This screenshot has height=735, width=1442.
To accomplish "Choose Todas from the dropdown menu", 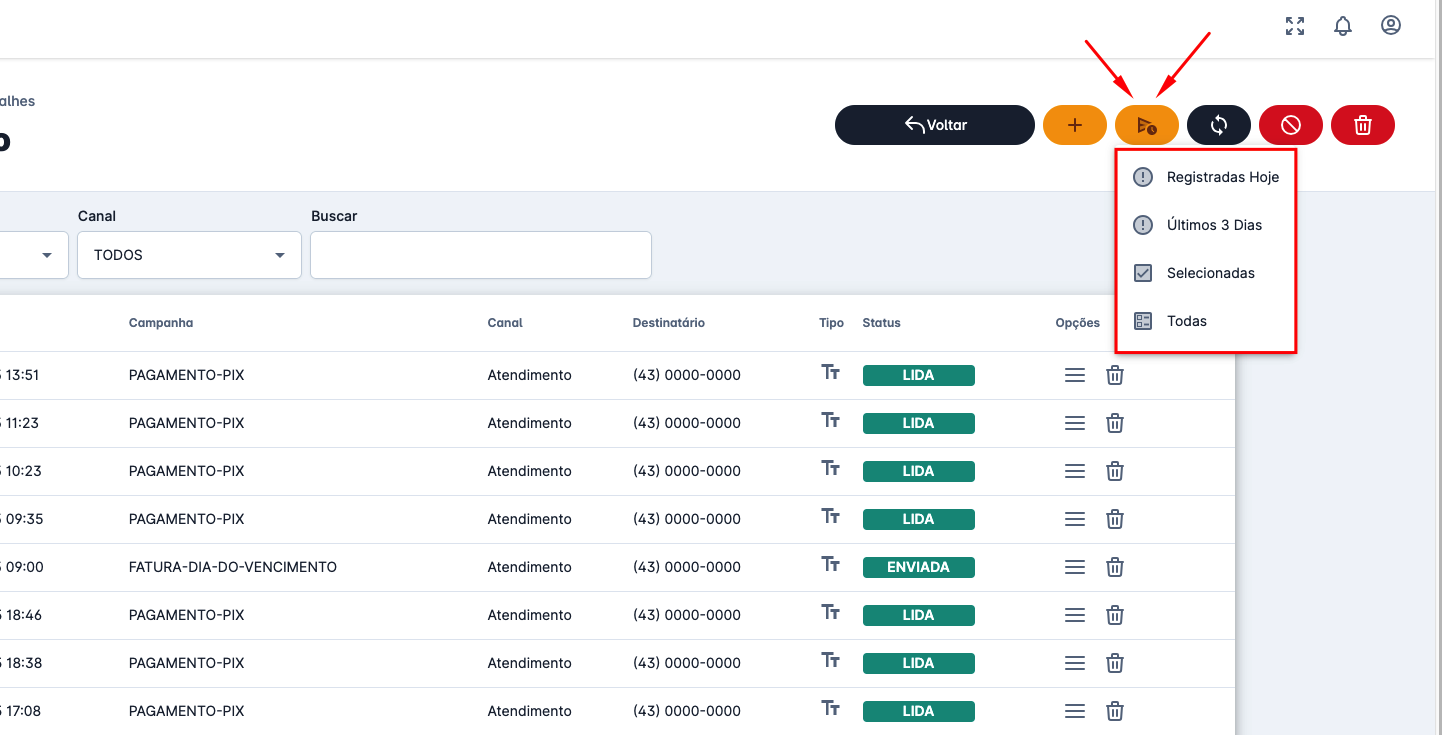I will (x=1187, y=321).
